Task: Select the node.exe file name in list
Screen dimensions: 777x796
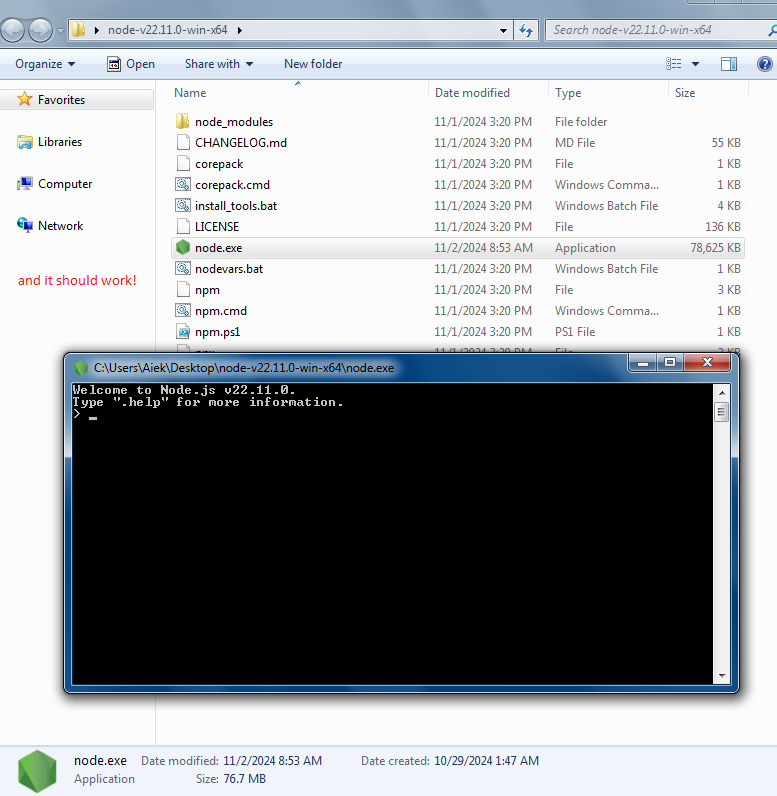Action: pyautogui.click(x=218, y=248)
